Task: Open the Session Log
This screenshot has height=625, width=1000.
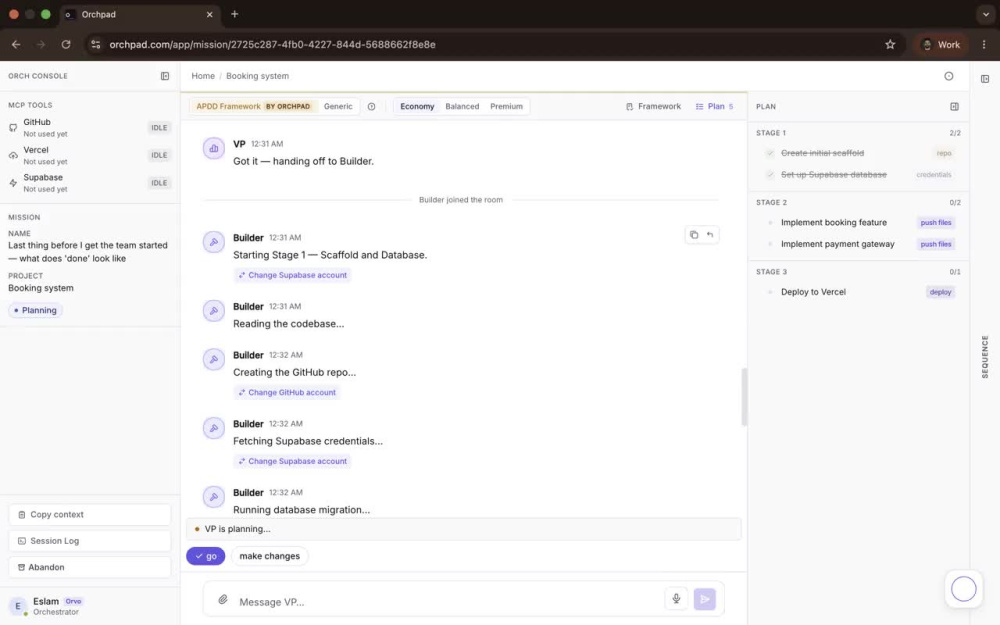Action: 89,541
